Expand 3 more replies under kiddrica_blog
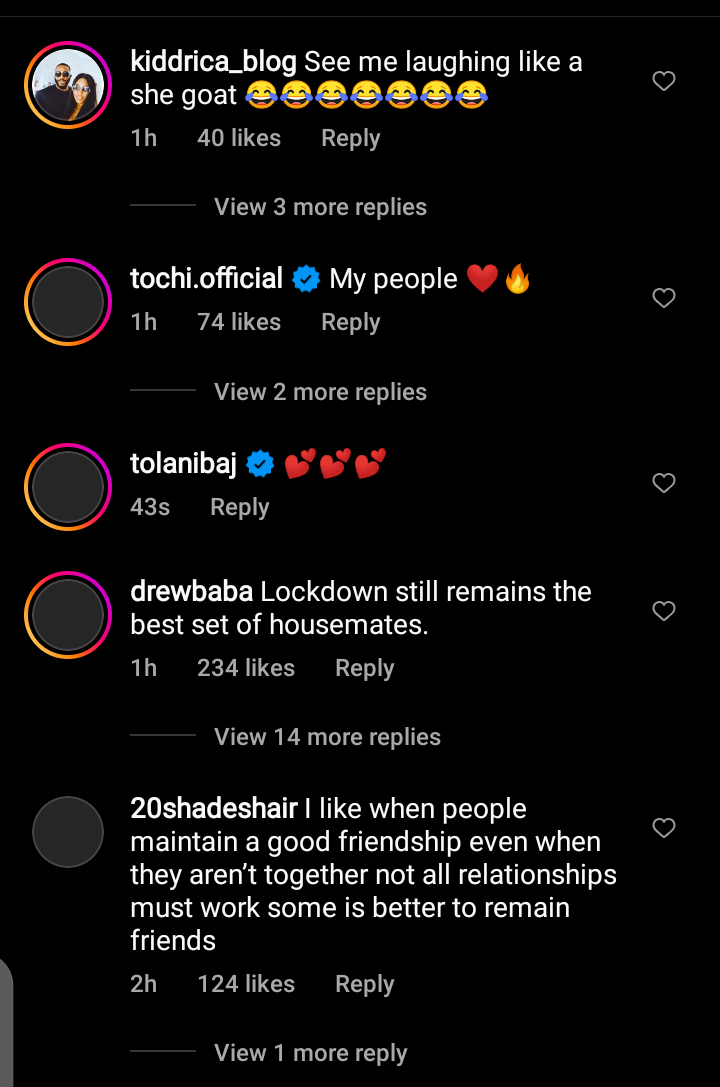The width and height of the screenshot is (720, 1087). 320,207
